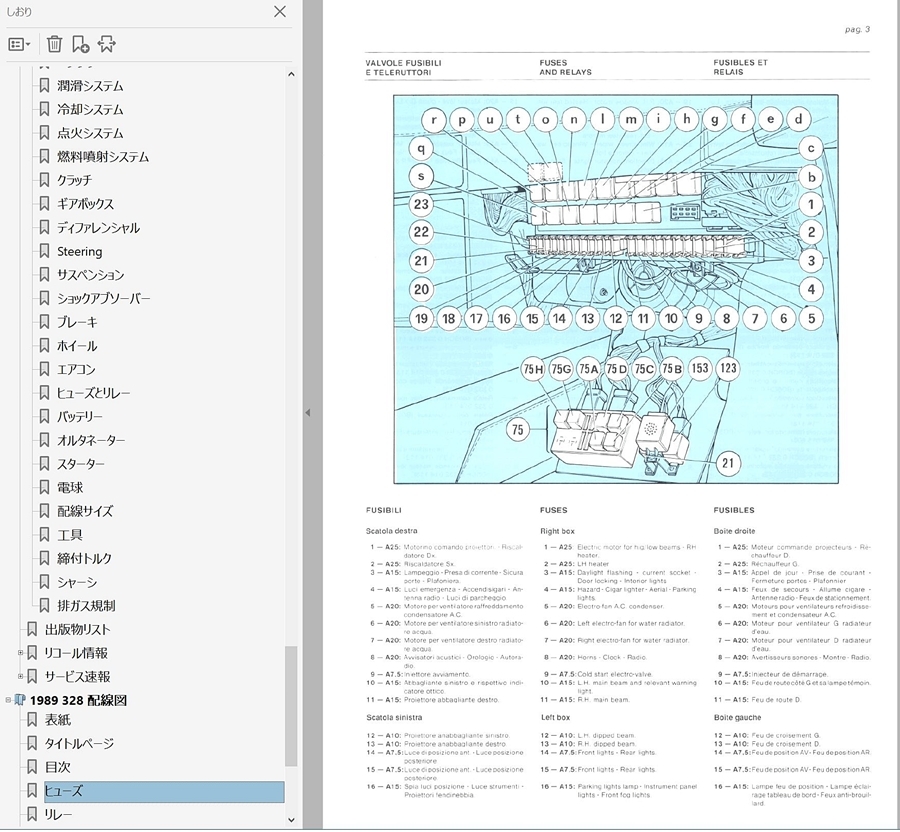Click the 'Scatola destra' section heading
The image size is (900, 832).
coord(391,531)
